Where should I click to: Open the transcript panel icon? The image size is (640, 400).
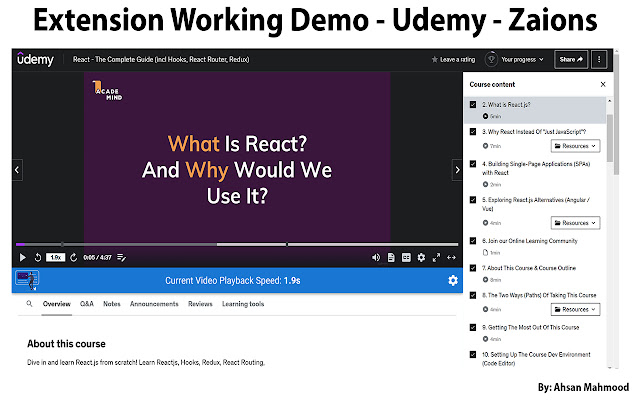click(391, 258)
